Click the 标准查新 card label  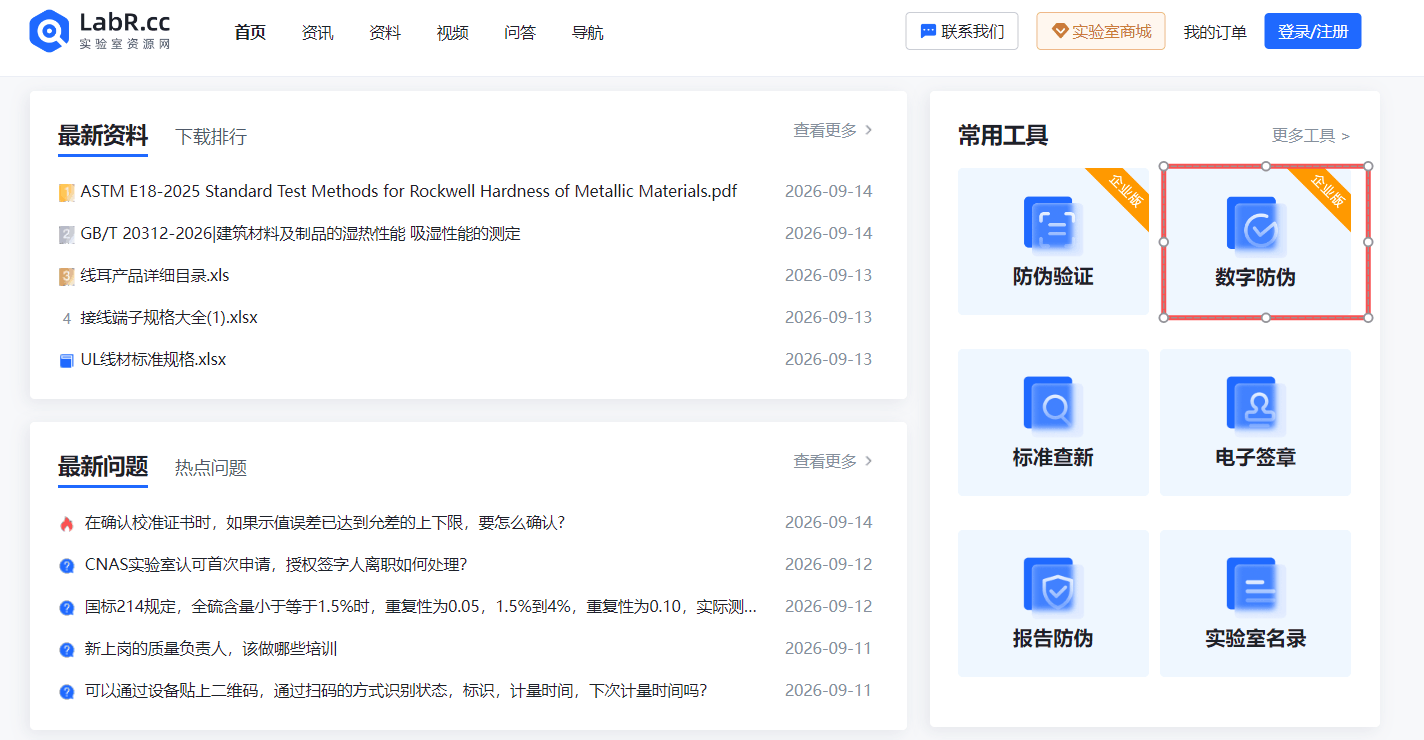click(x=1053, y=458)
